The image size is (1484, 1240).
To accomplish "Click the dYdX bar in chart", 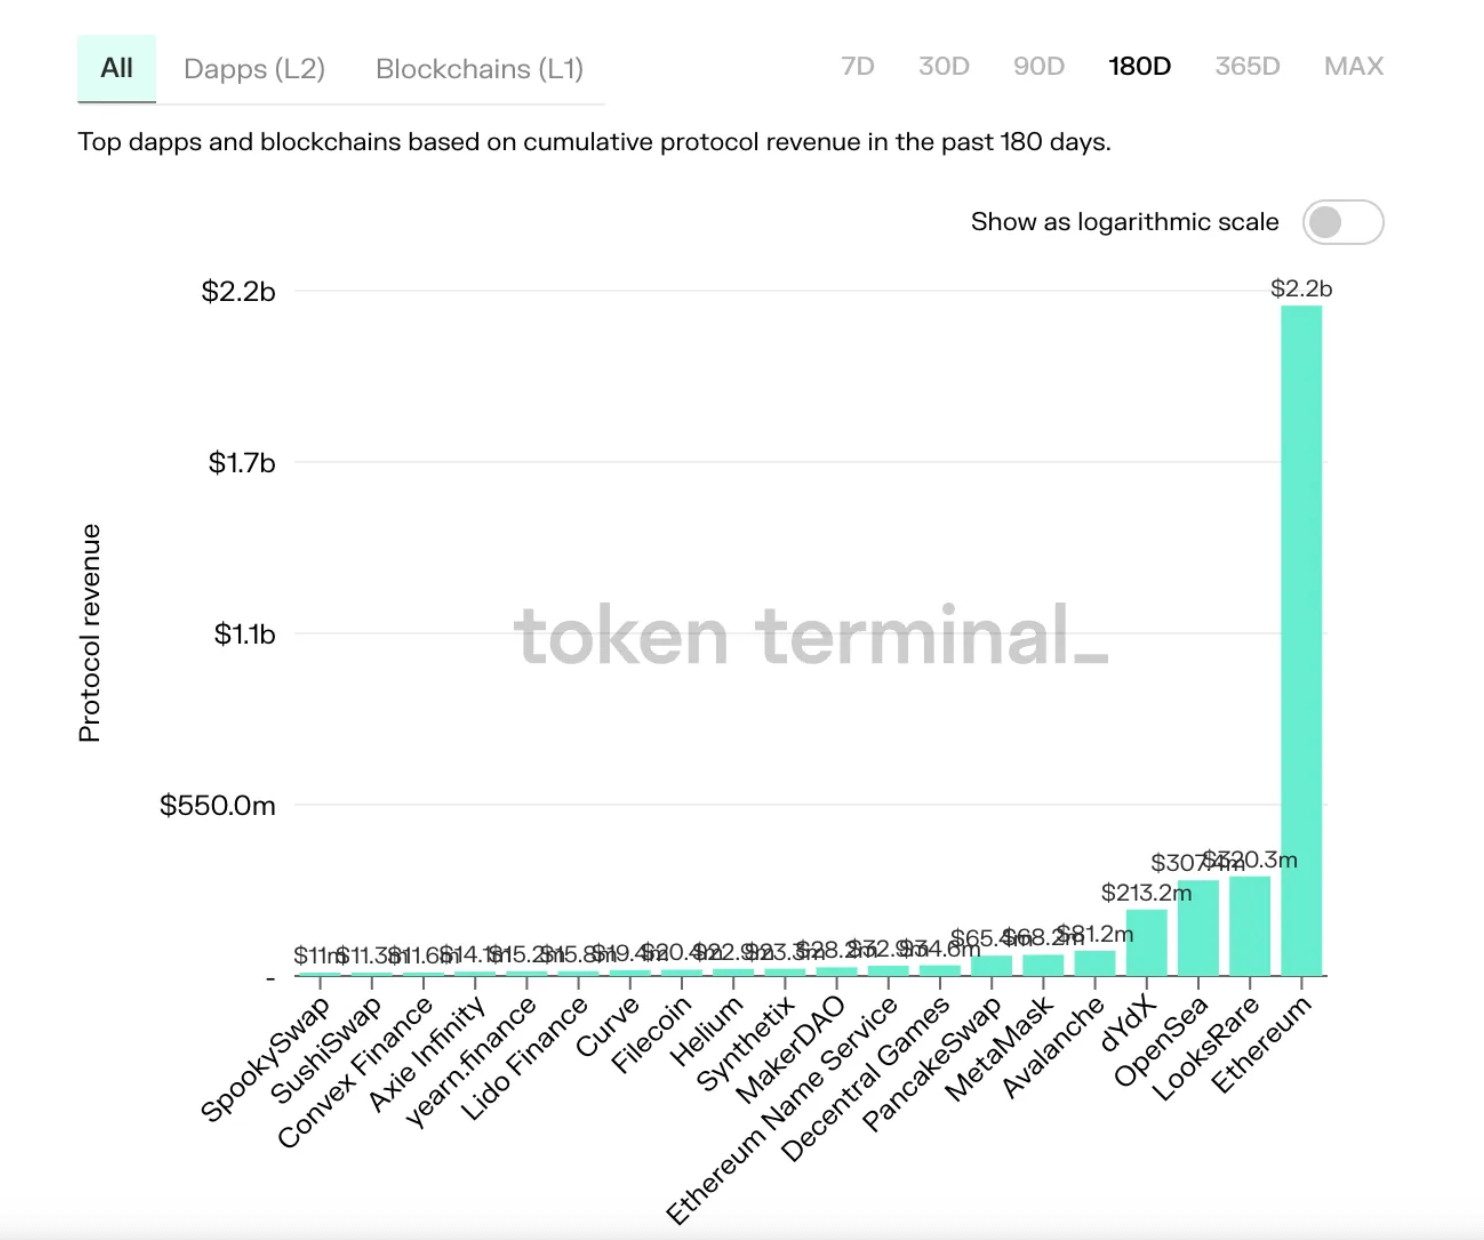I will pyautogui.click(x=1146, y=942).
